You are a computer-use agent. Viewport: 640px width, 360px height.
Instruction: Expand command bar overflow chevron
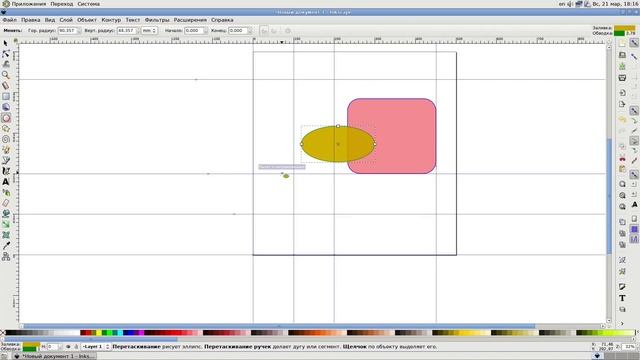622,323
